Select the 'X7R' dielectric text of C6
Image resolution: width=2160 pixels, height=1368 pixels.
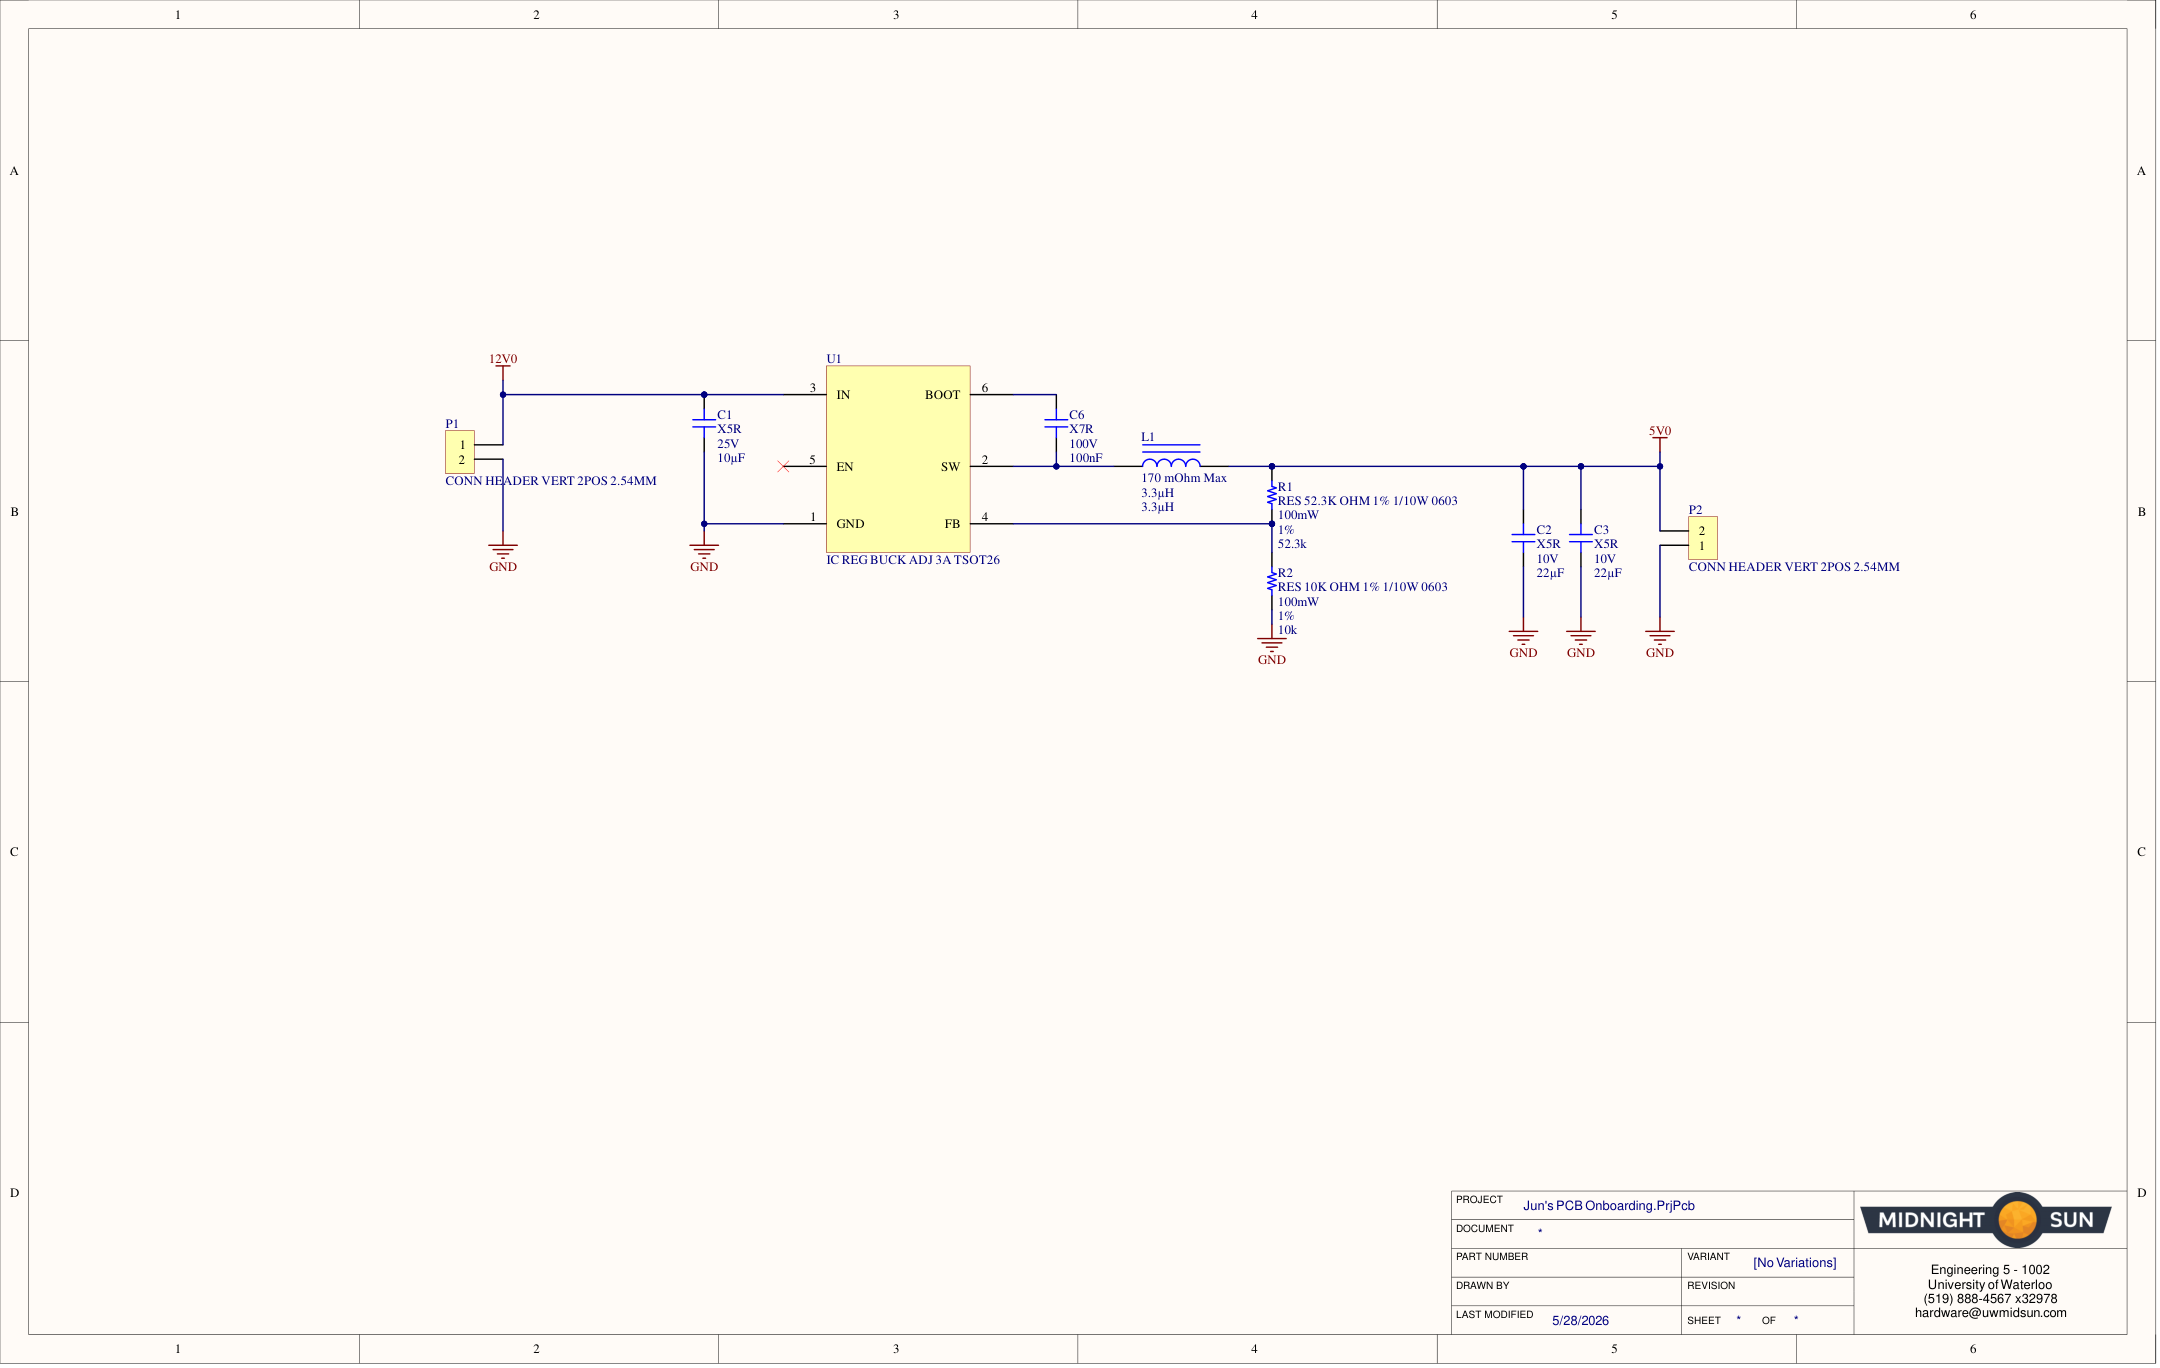[x=1081, y=429]
